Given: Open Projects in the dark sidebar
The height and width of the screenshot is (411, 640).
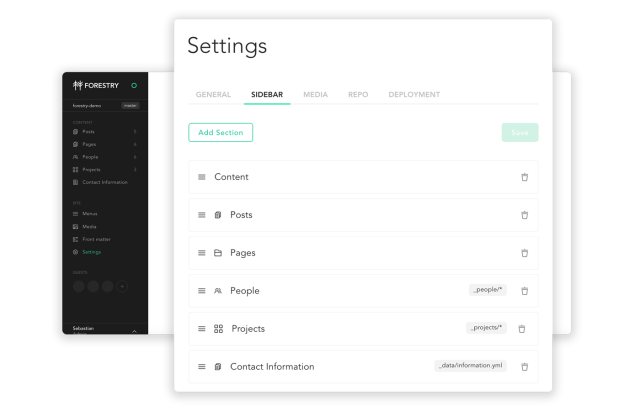Looking at the screenshot, I should click(91, 169).
